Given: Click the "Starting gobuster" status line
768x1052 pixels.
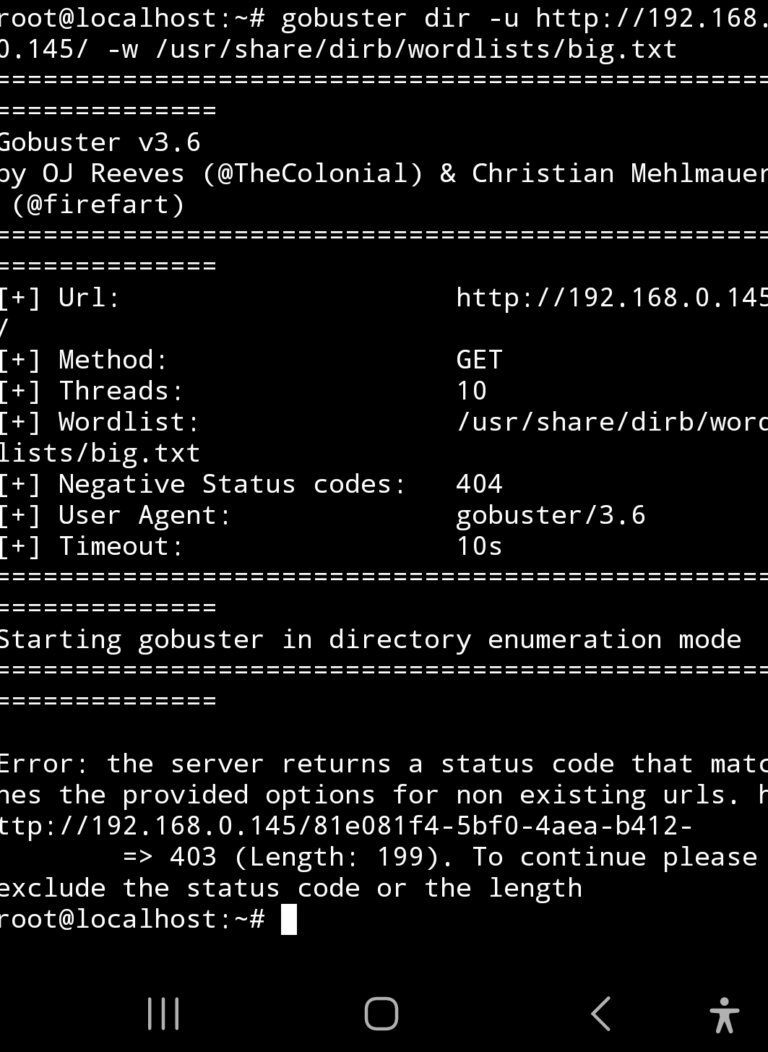Looking at the screenshot, I should (370, 639).
